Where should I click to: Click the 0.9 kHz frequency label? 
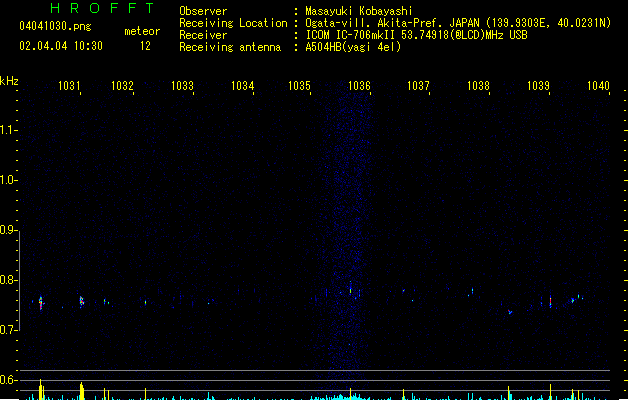7,230
